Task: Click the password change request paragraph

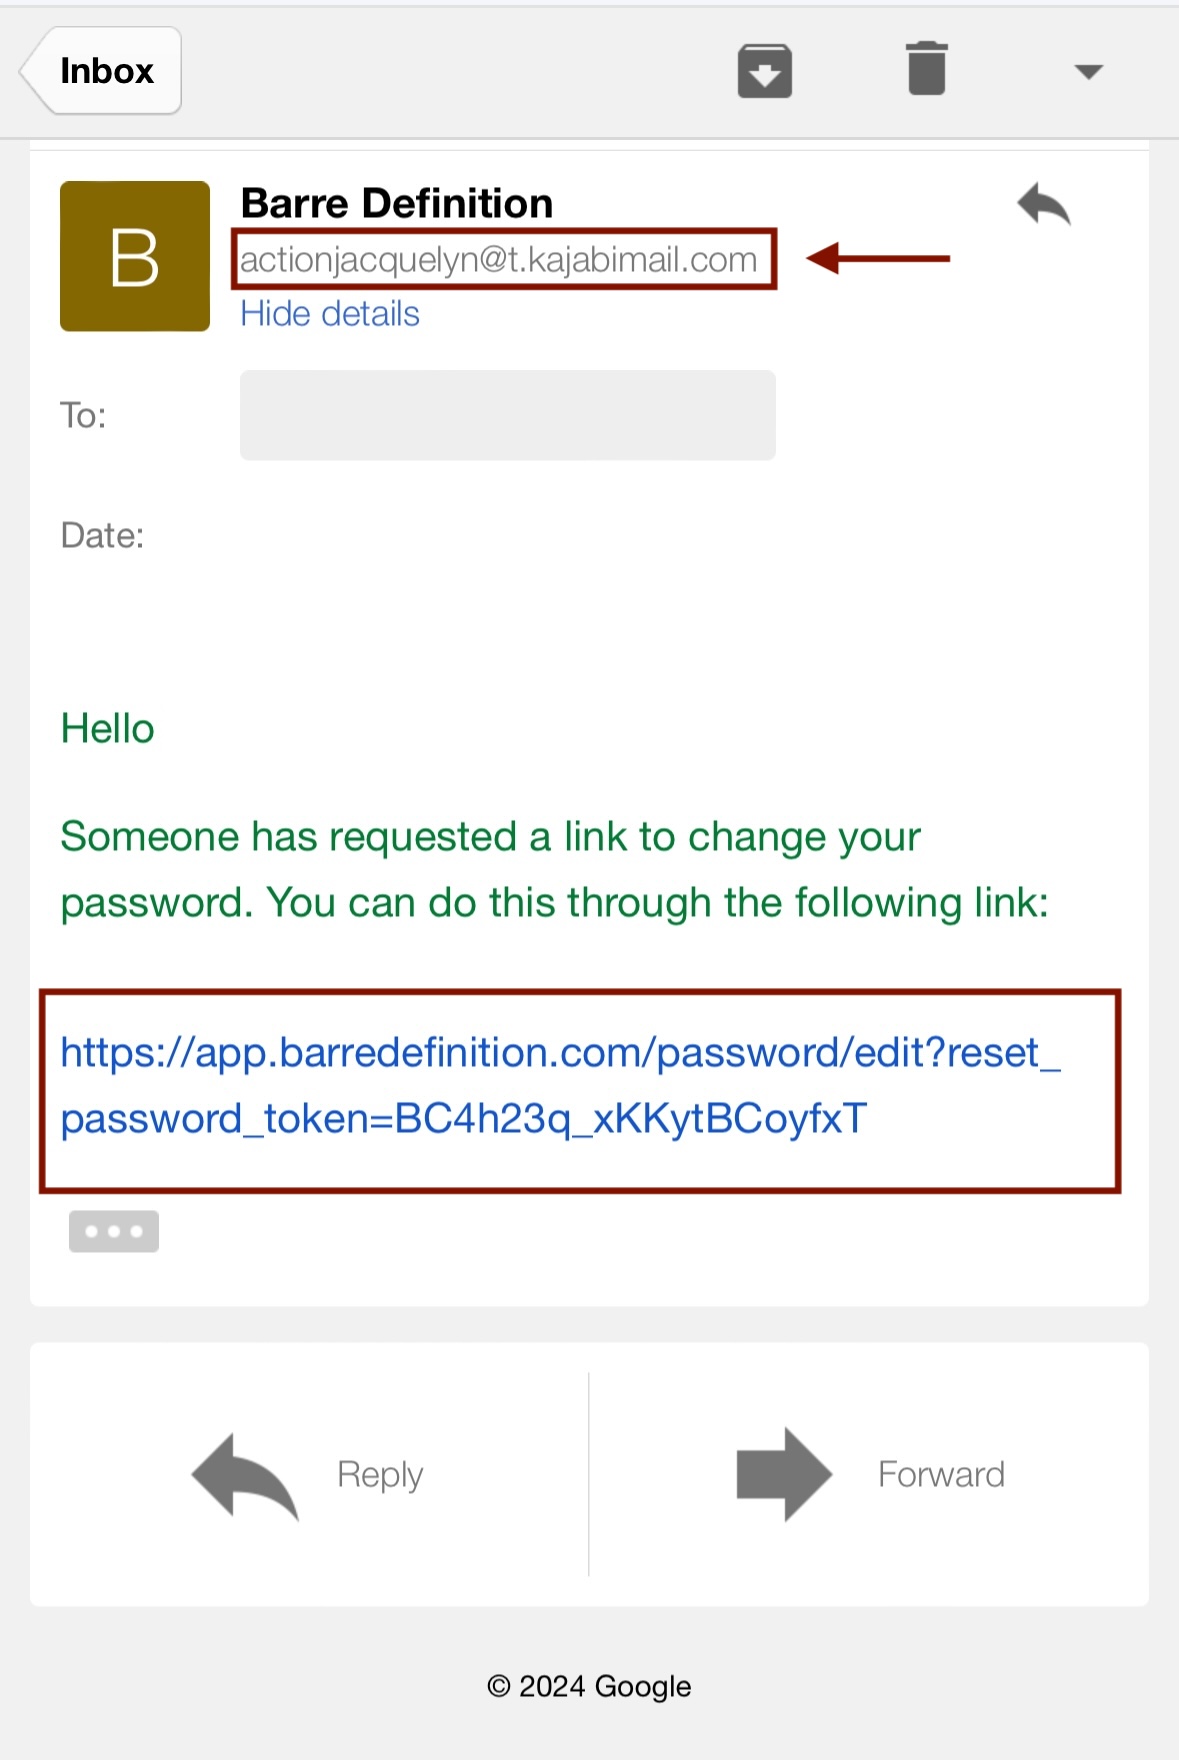Action: click(x=554, y=869)
